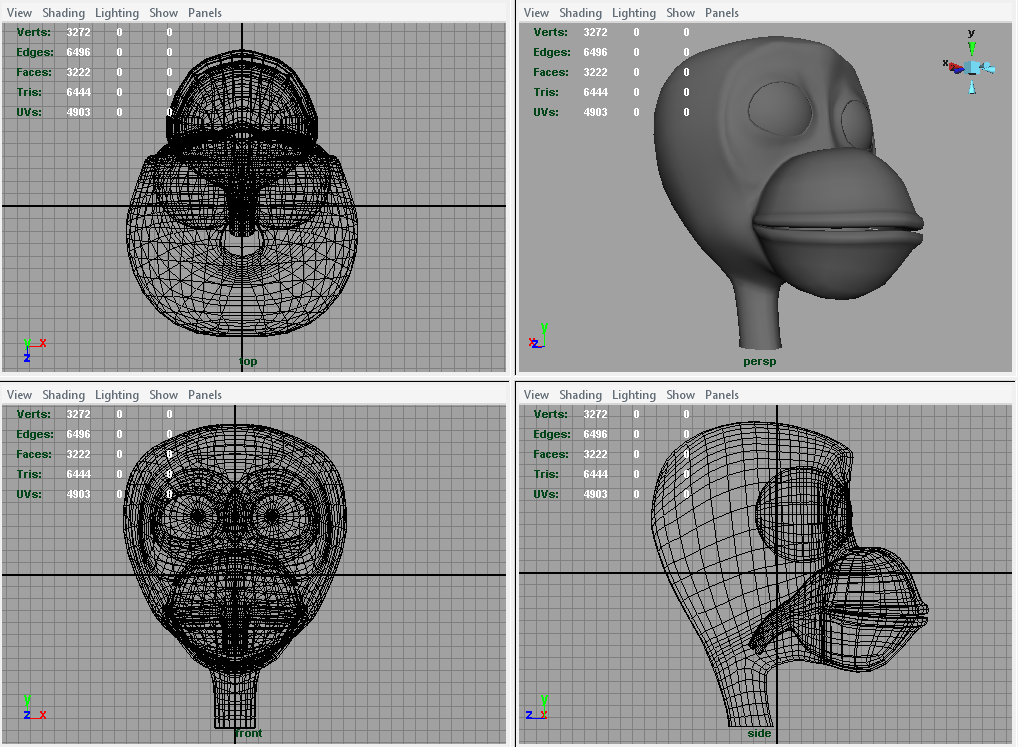1018x747 pixels.
Task: Open the Shading menu in the persp viewport
Action: click(580, 13)
